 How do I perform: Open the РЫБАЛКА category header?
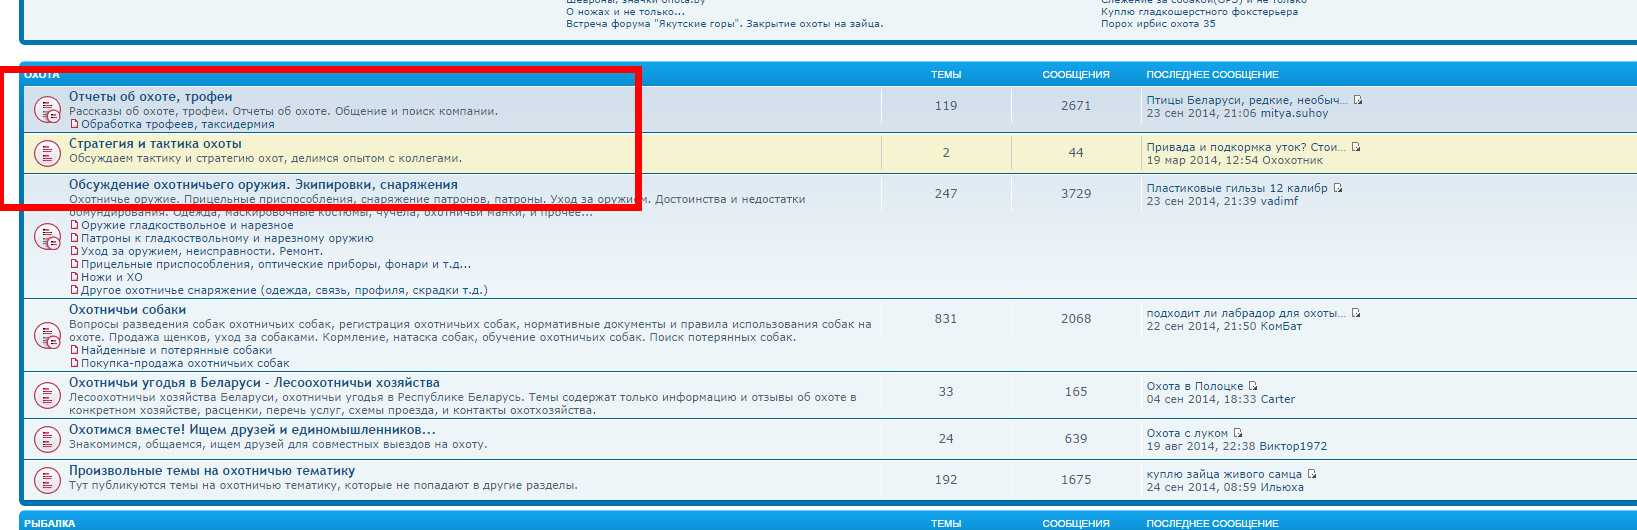50,523
